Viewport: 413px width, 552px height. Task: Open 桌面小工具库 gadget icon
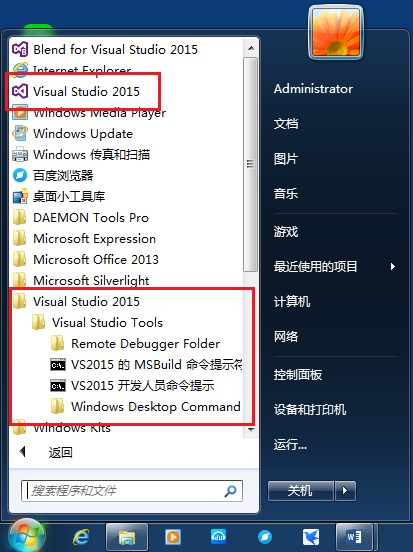[x=20, y=196]
